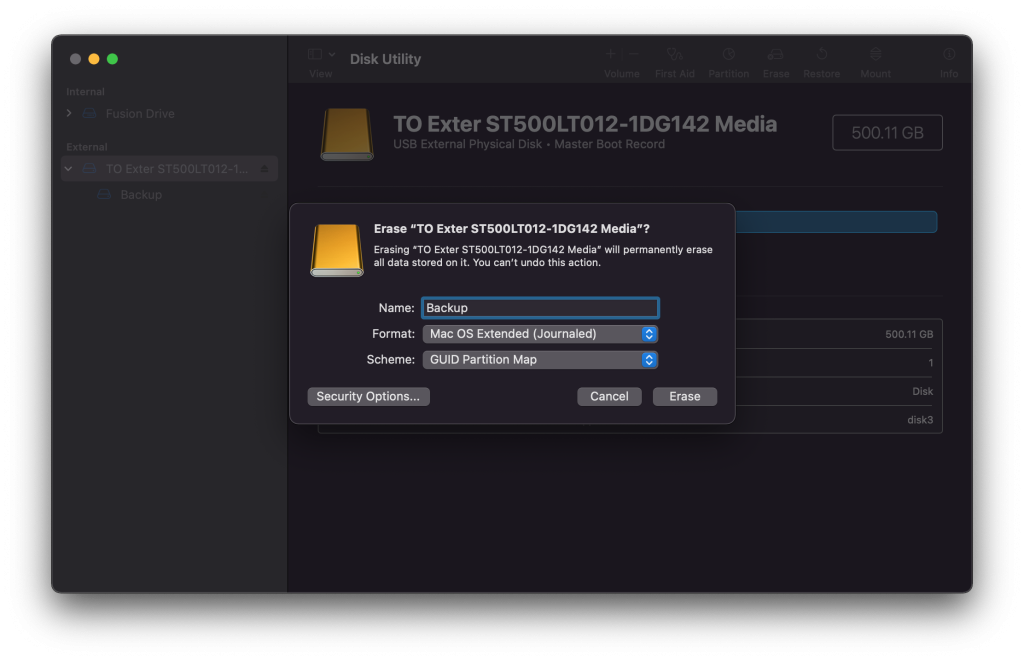Open Security Options
This screenshot has height=661, width=1024.
click(x=368, y=396)
